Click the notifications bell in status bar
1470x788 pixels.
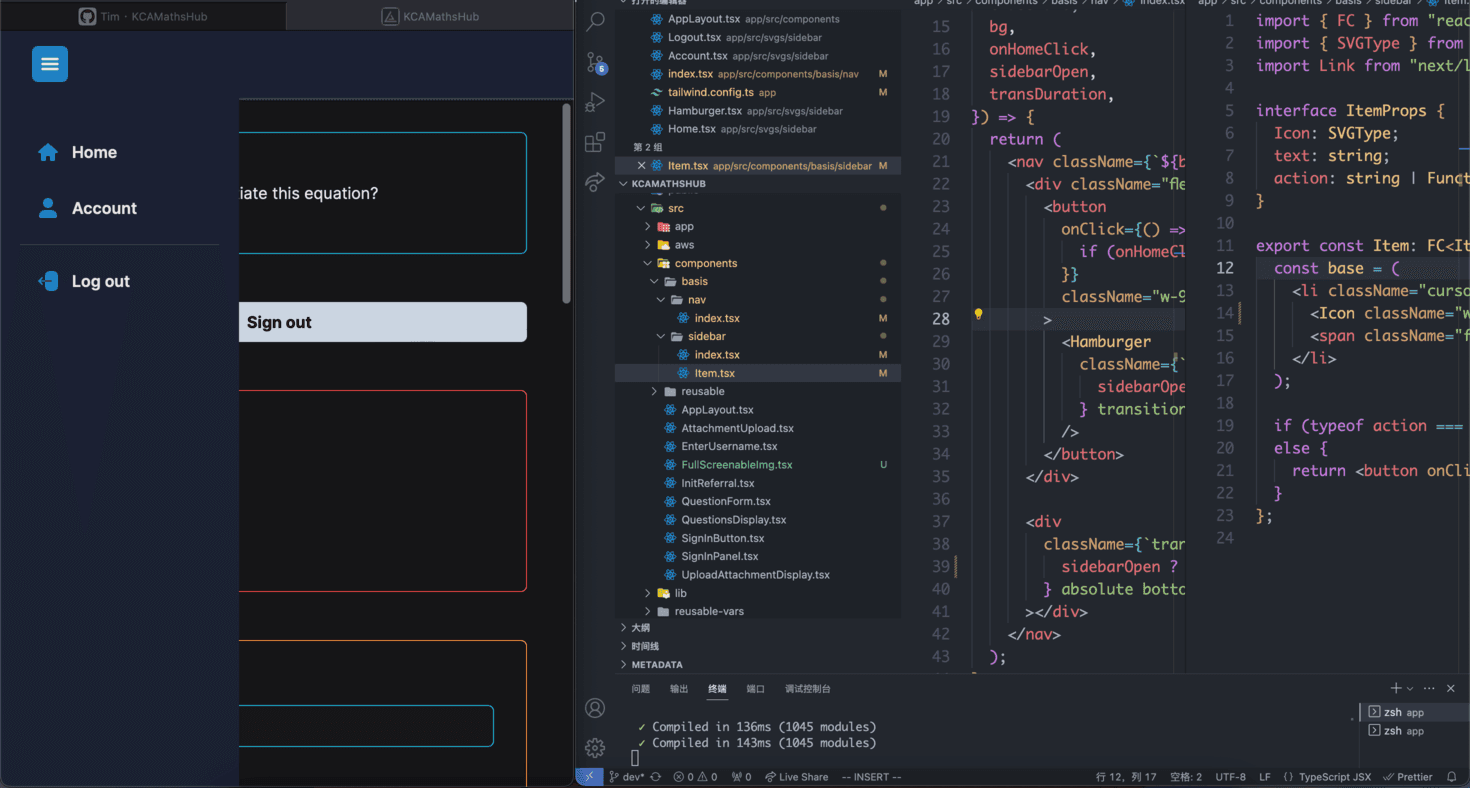1452,777
